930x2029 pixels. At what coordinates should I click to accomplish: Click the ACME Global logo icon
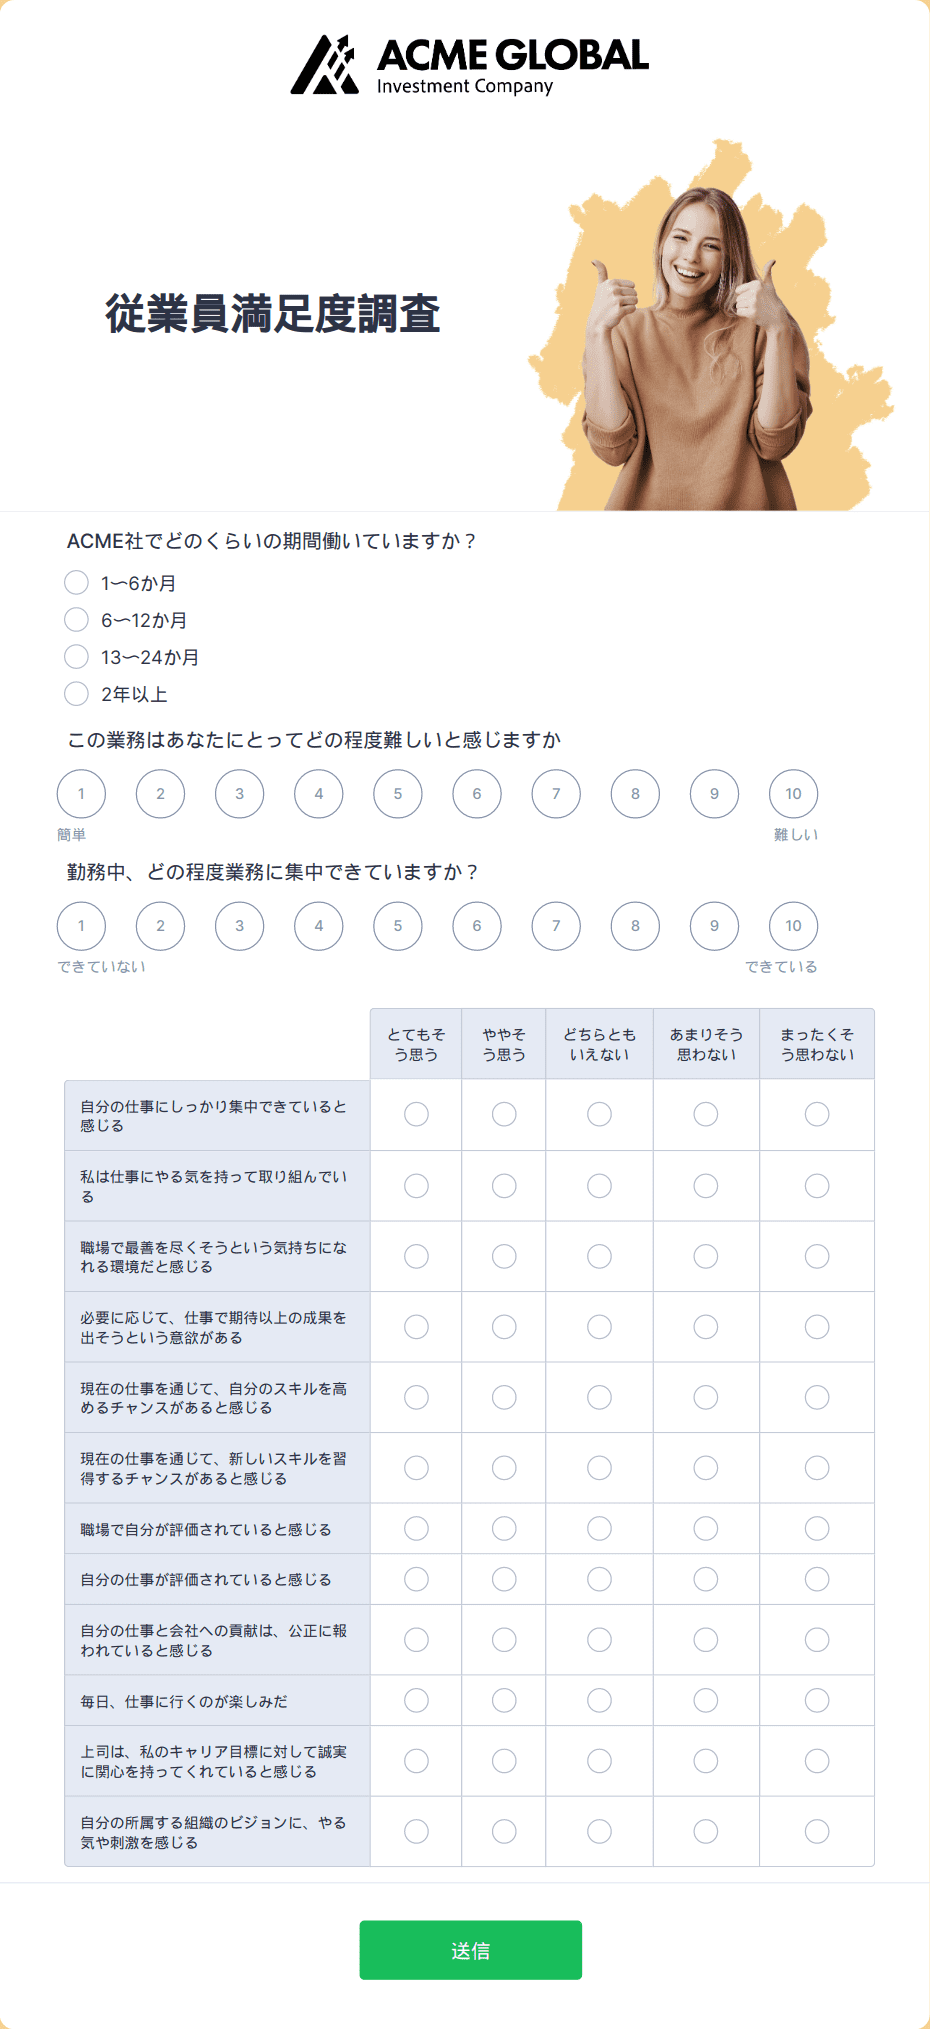point(324,65)
